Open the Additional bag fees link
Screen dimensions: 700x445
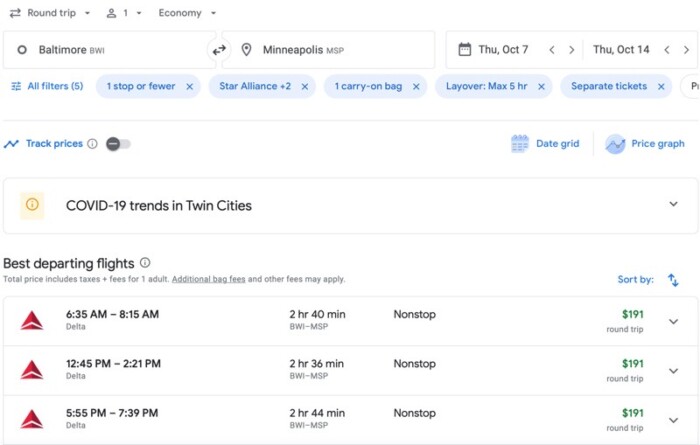208,279
